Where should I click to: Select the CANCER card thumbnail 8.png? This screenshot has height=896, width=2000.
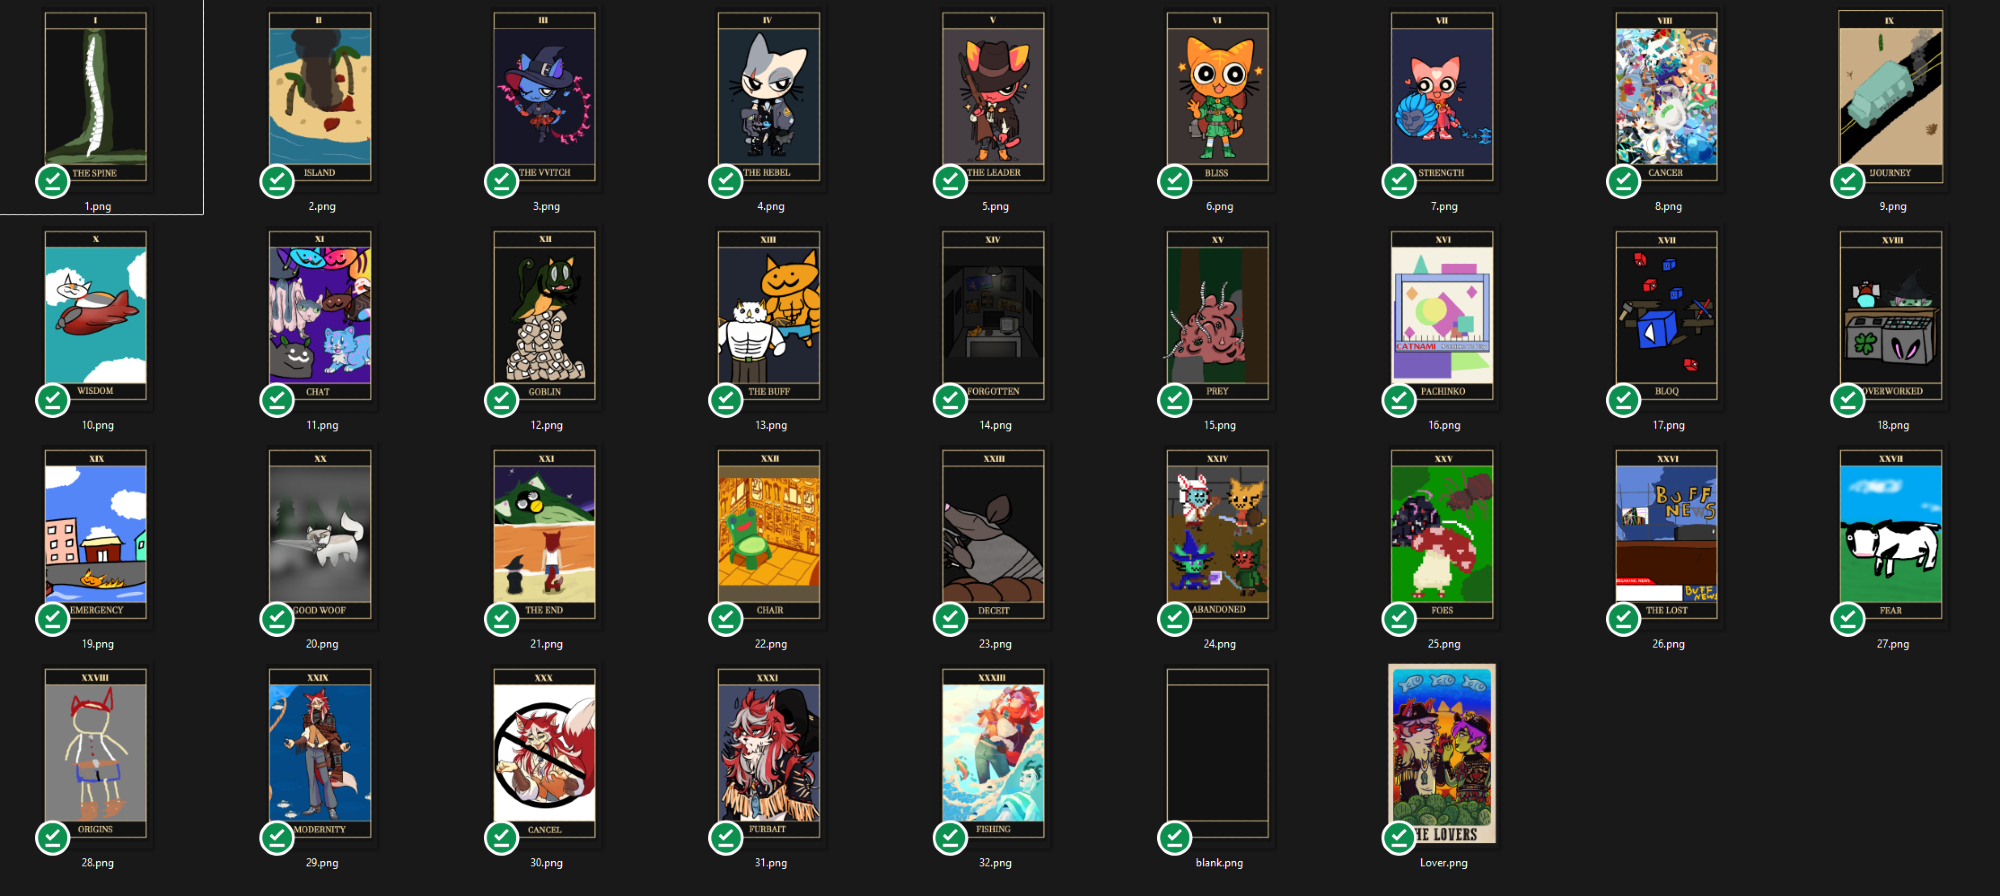click(x=1666, y=97)
